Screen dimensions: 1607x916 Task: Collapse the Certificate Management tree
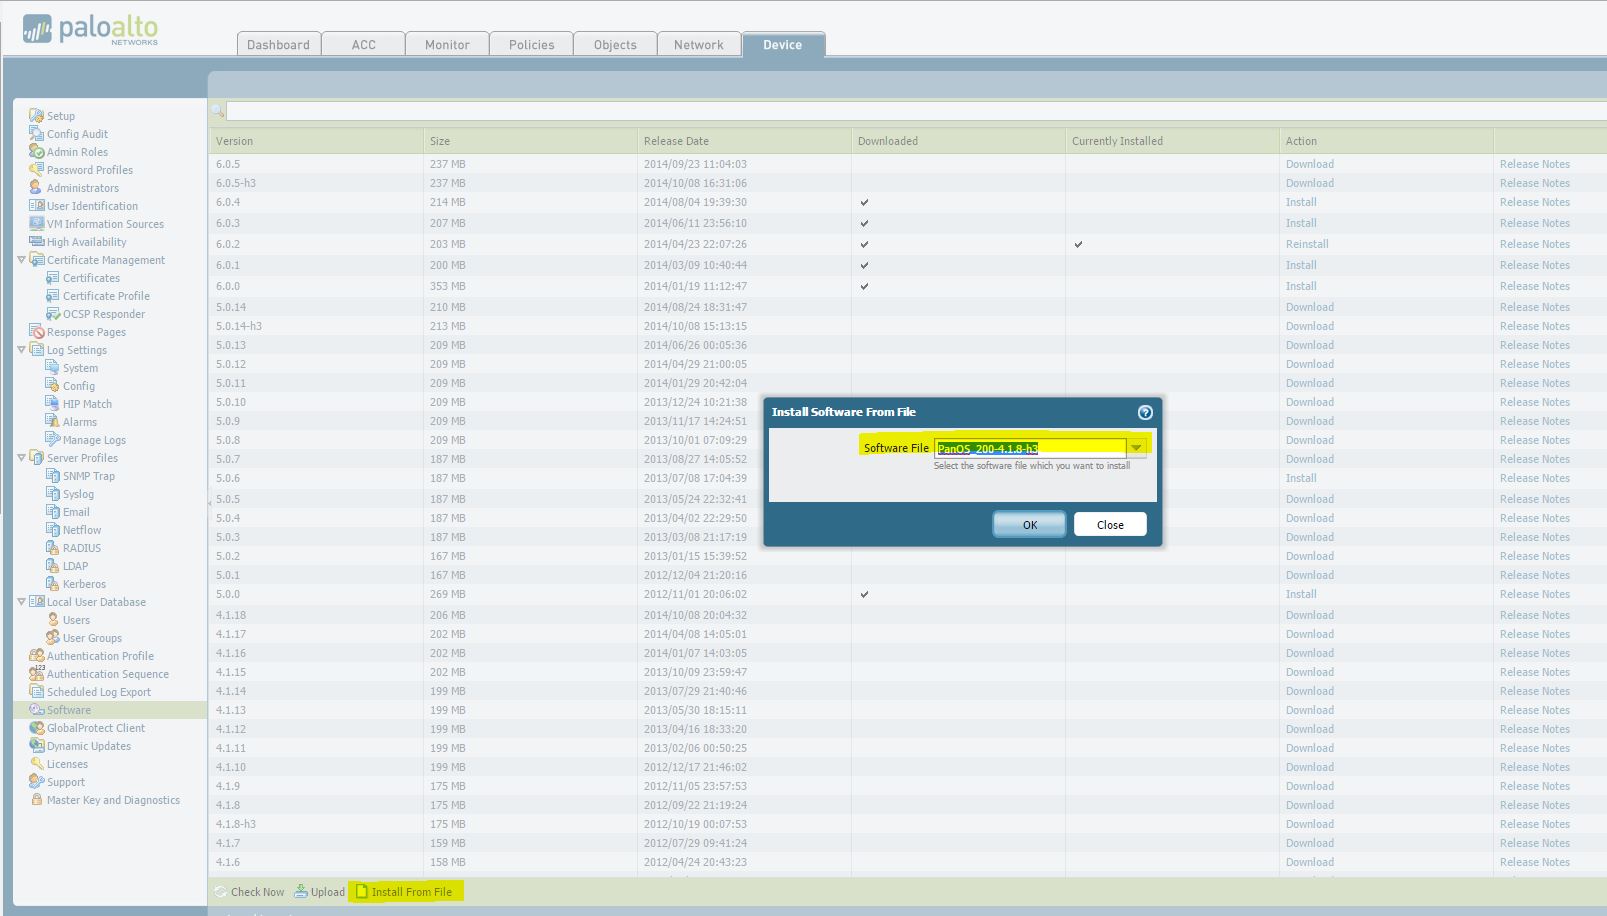click(x=21, y=260)
